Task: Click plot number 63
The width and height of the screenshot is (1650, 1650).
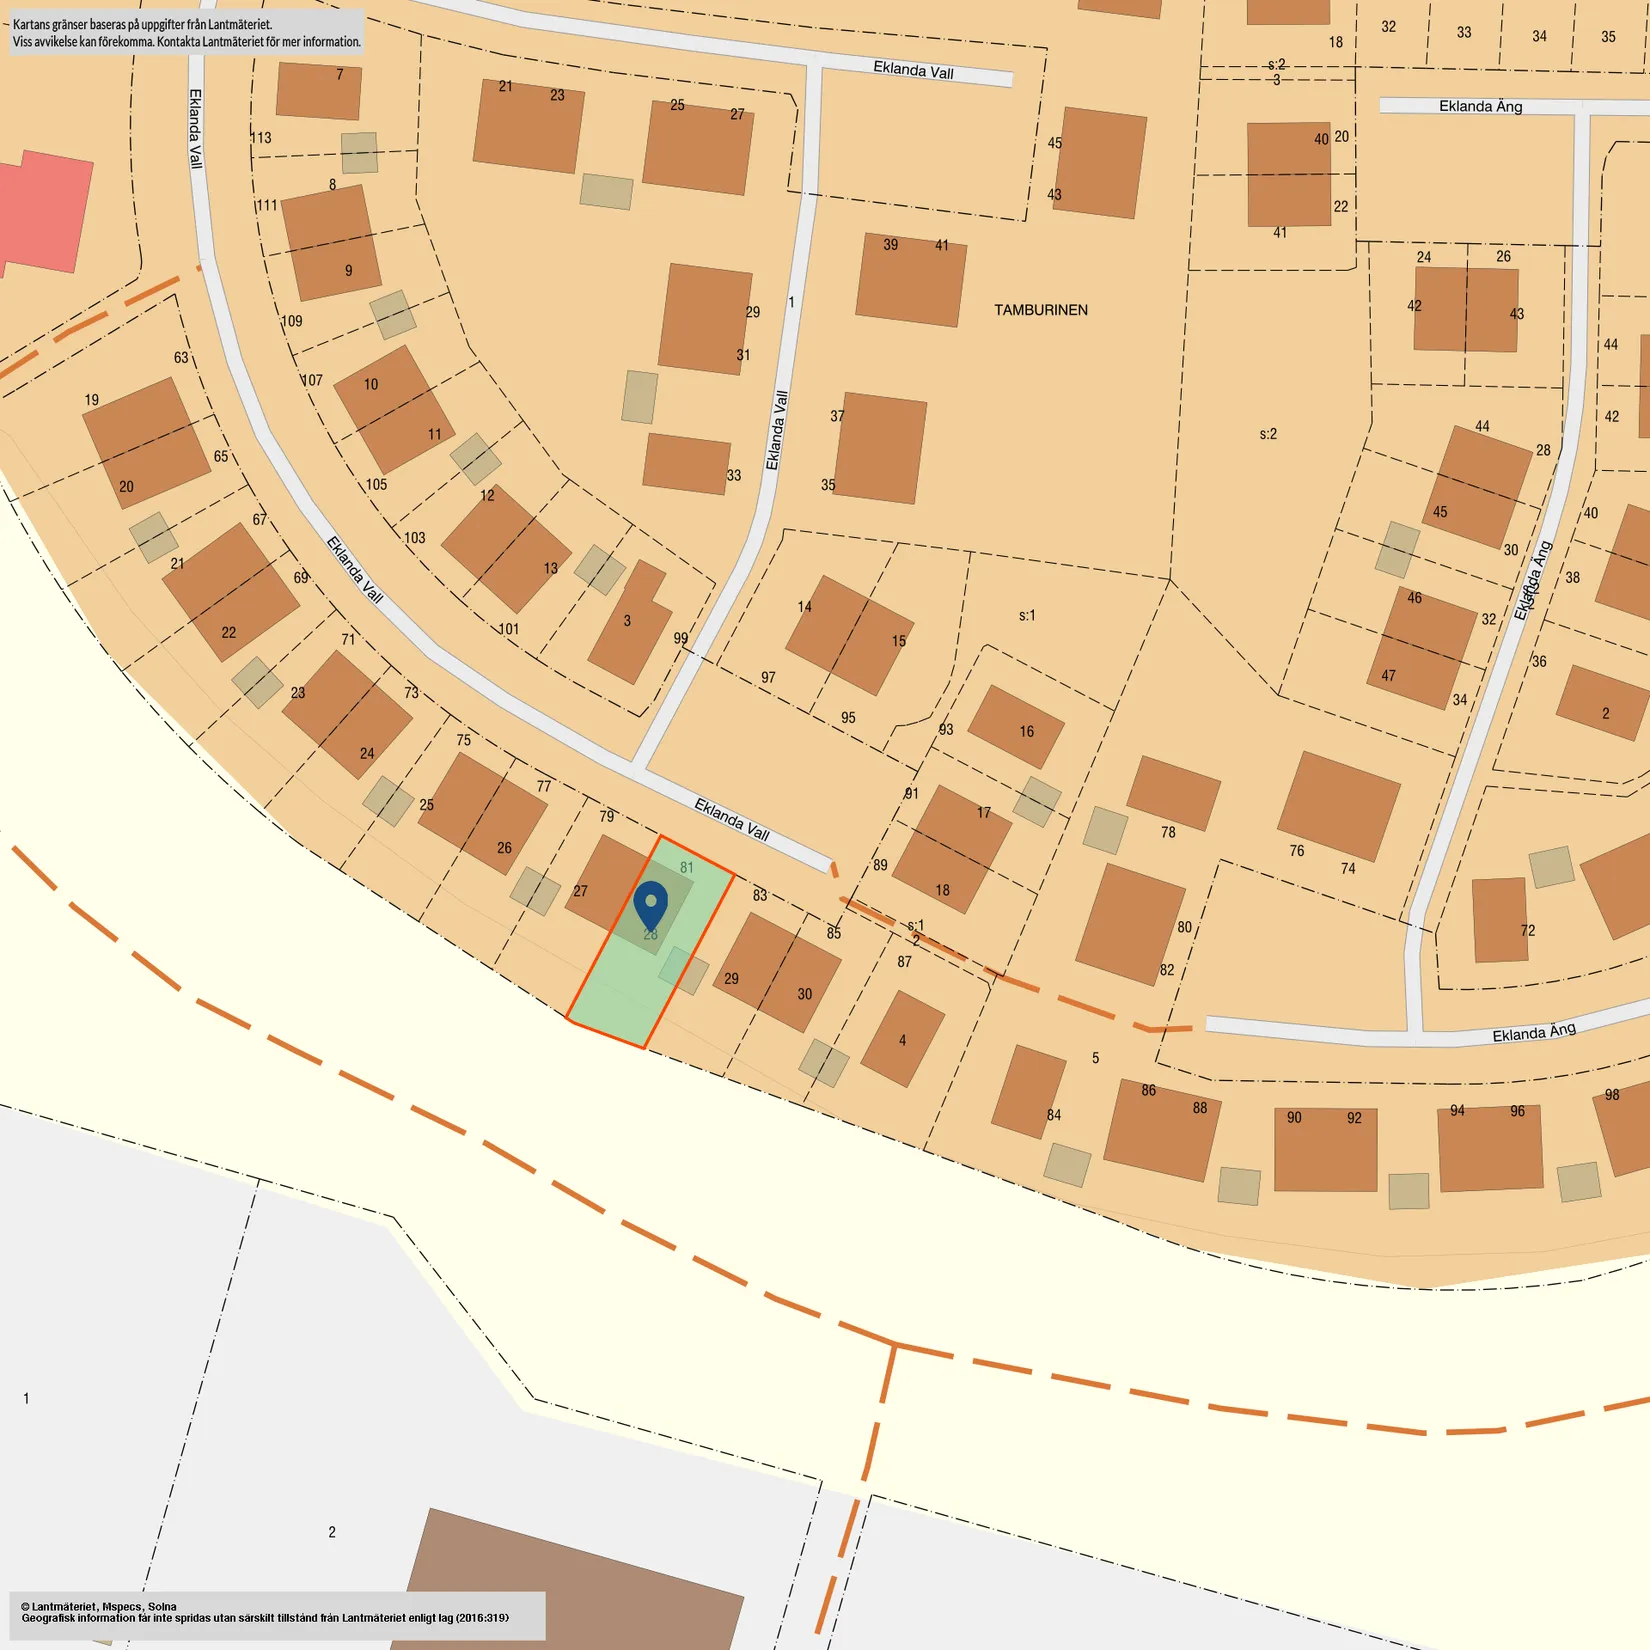Action: click(x=181, y=358)
